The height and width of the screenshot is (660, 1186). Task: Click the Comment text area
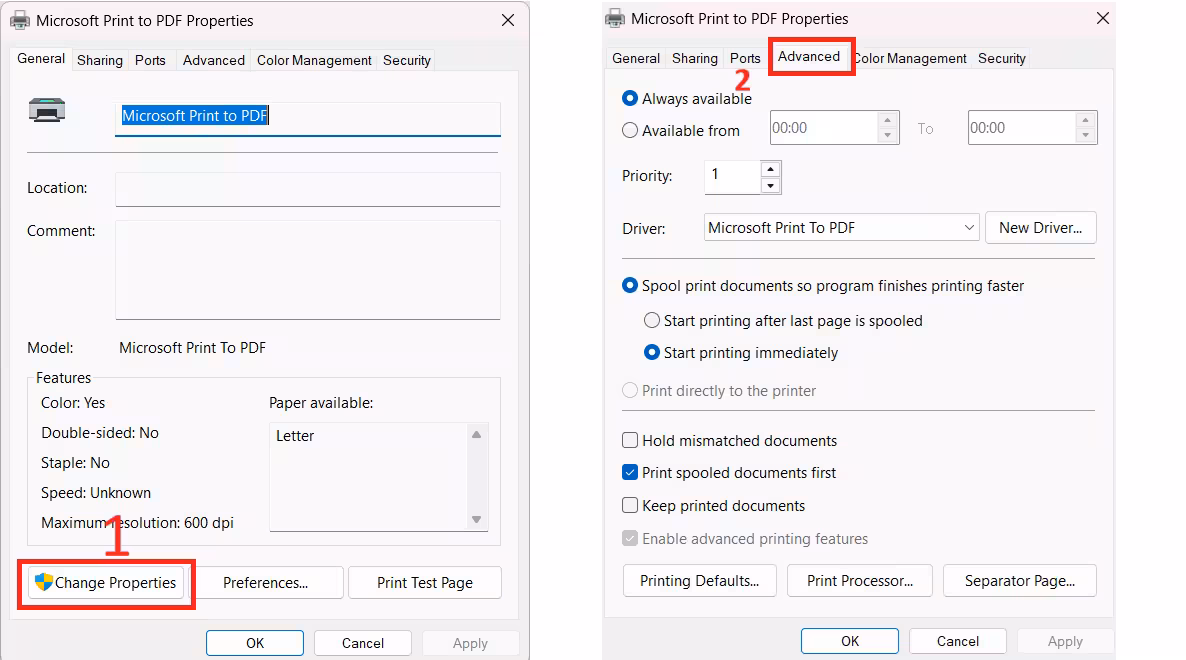click(x=308, y=270)
